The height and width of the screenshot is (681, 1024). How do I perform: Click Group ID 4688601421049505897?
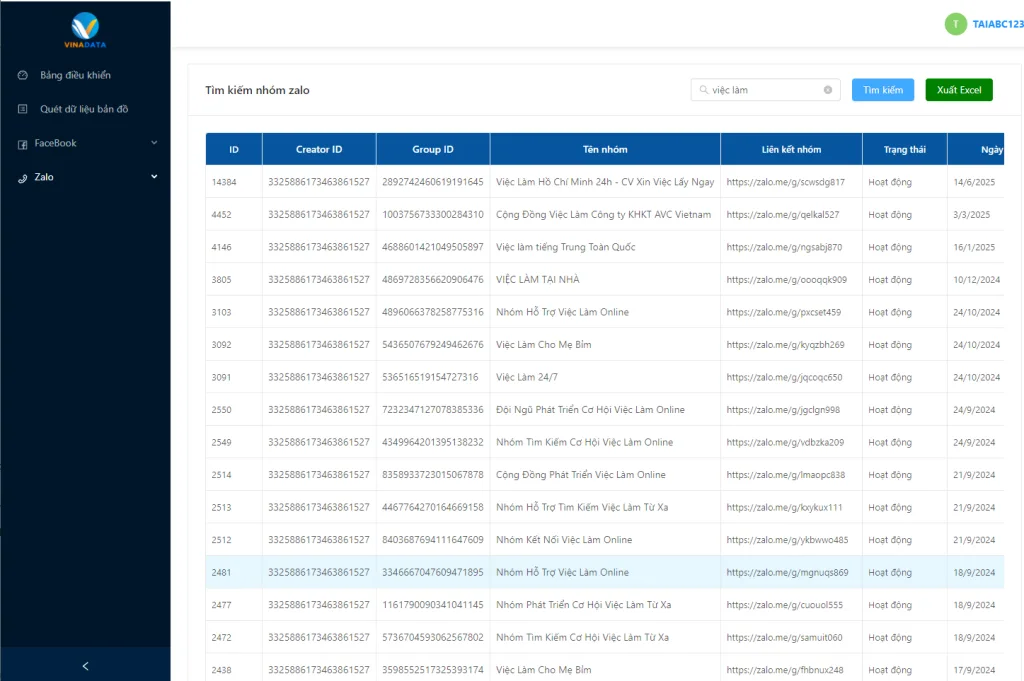[x=433, y=247]
